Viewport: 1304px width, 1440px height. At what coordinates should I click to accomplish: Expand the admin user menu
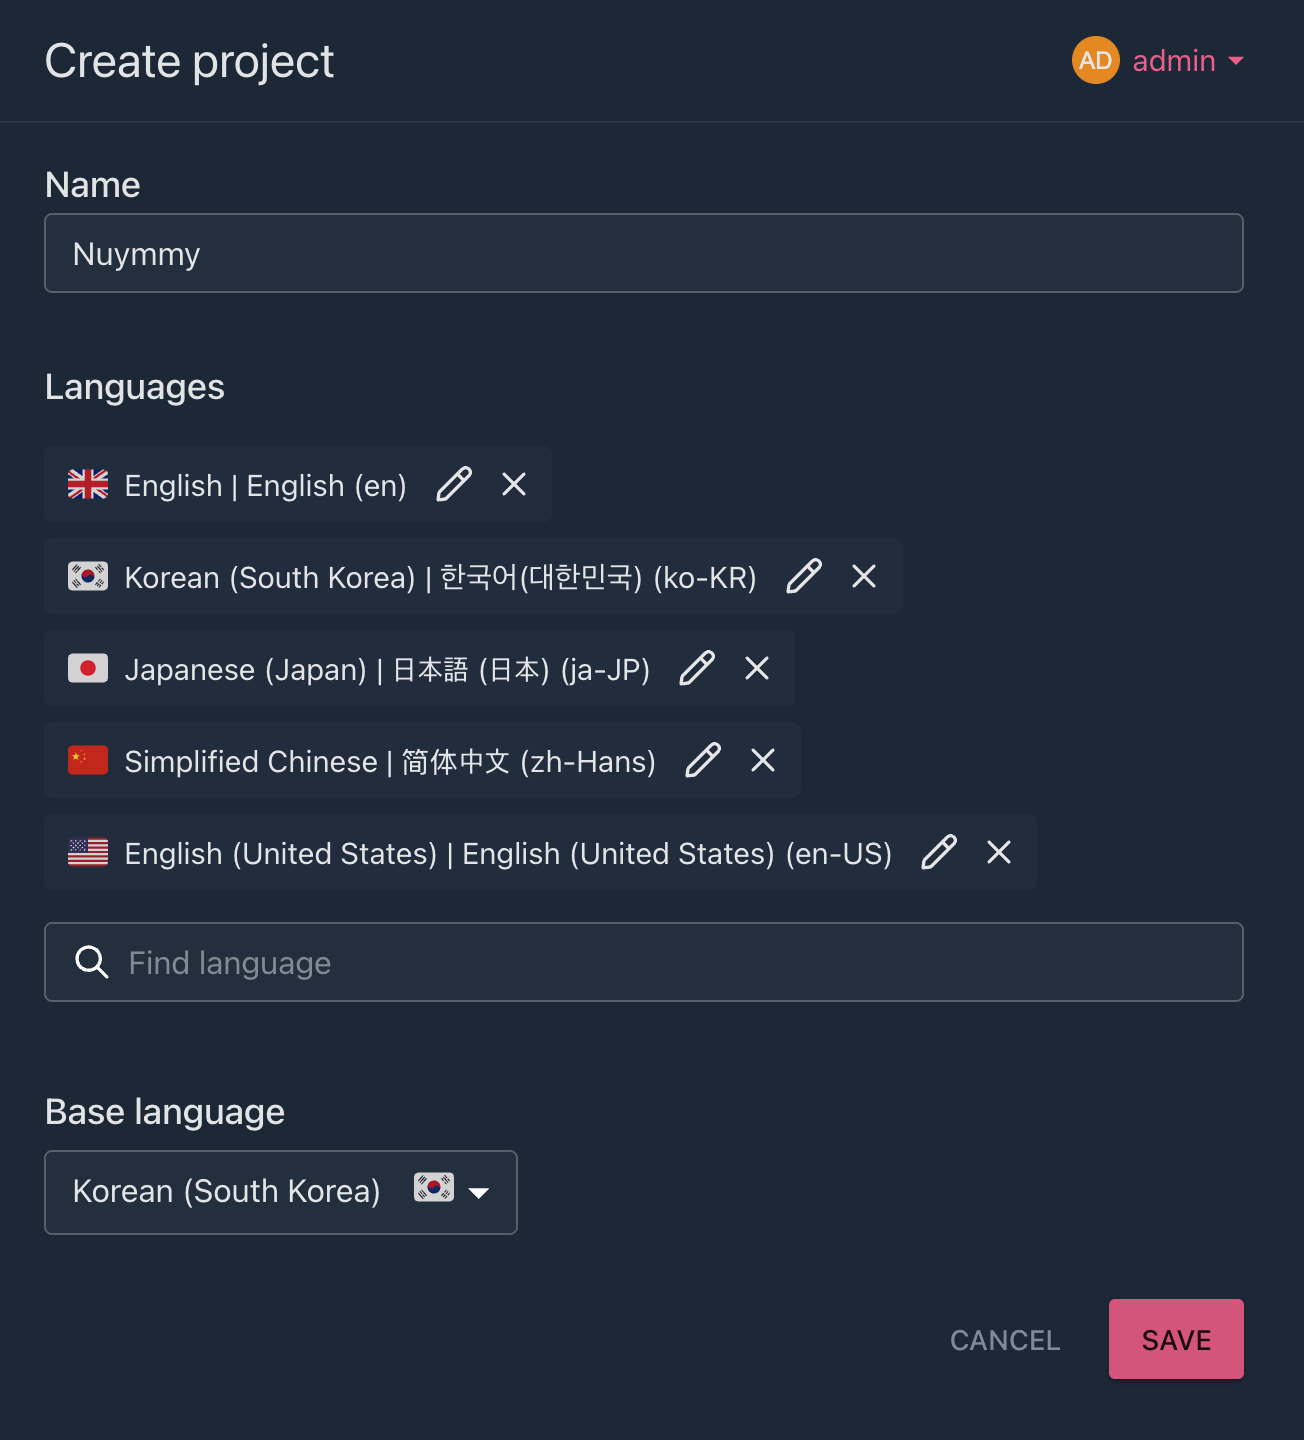[1188, 61]
